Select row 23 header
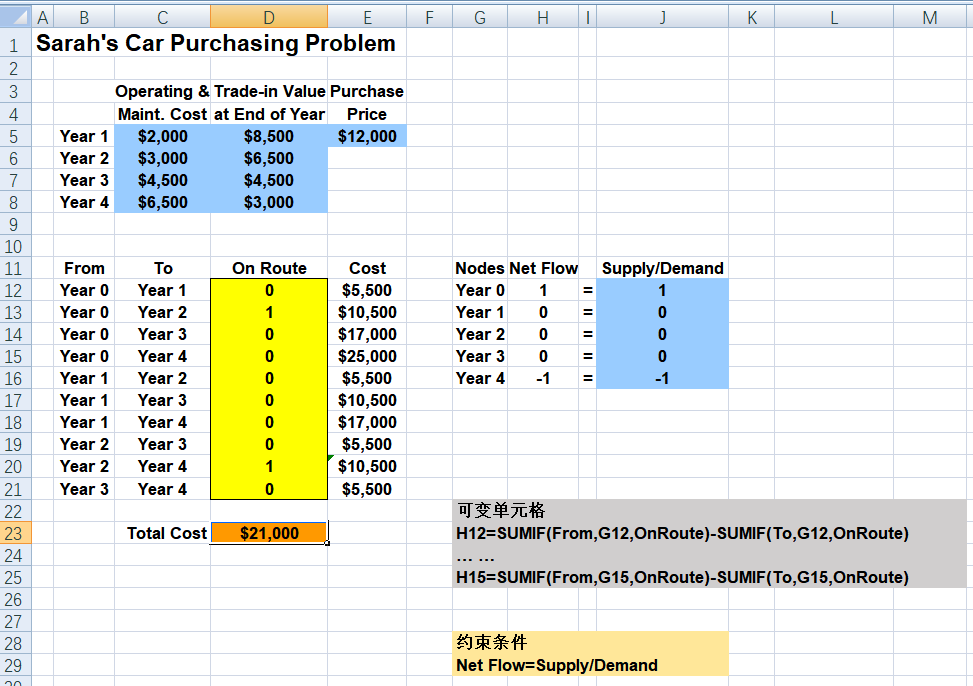 coord(14,533)
